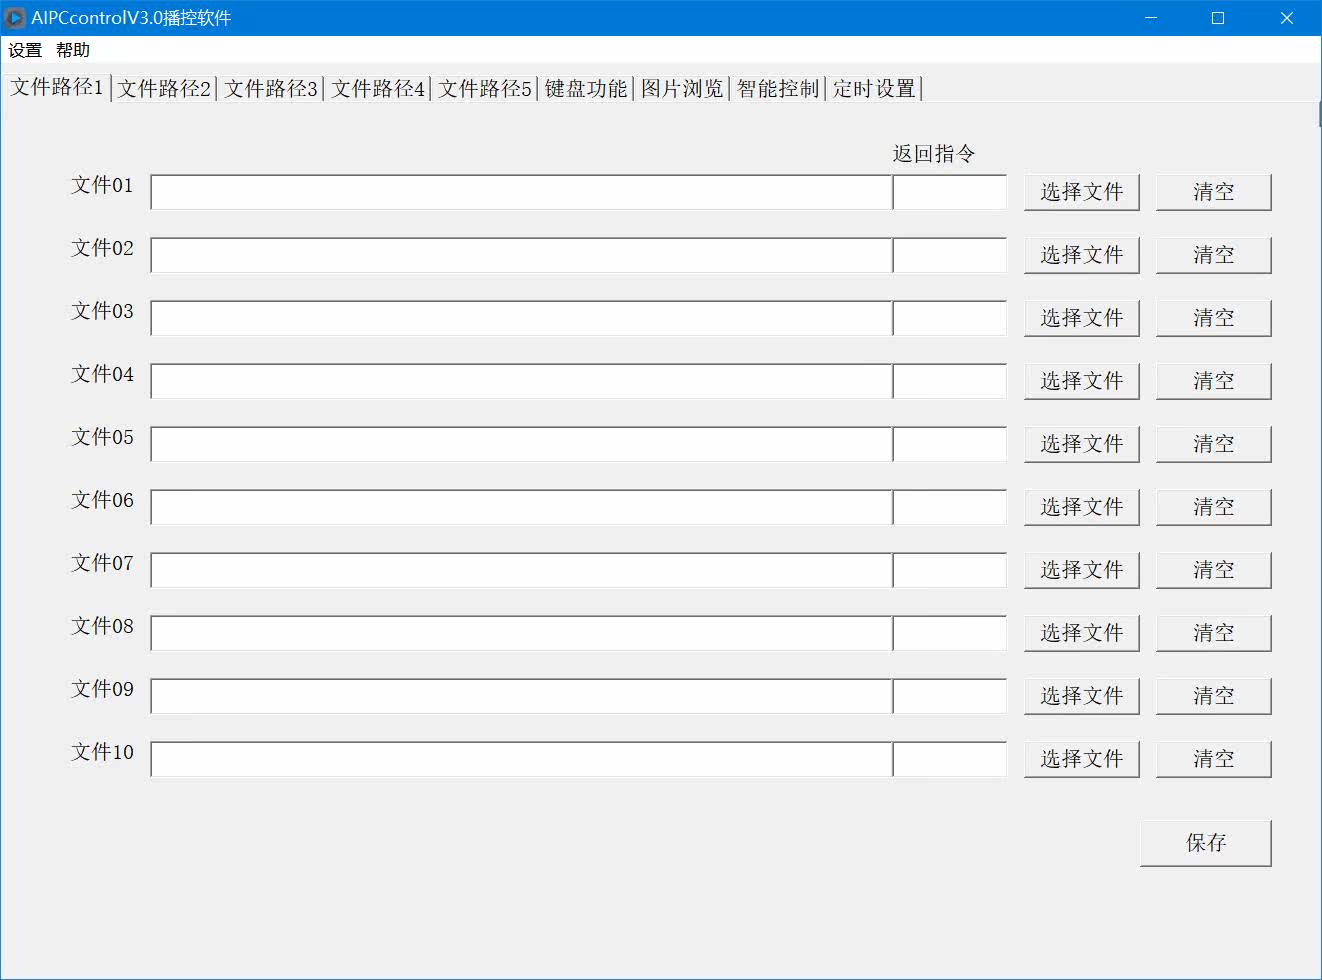Click the 返回指令 column header label
This screenshot has height=980, width=1322.
(934, 154)
